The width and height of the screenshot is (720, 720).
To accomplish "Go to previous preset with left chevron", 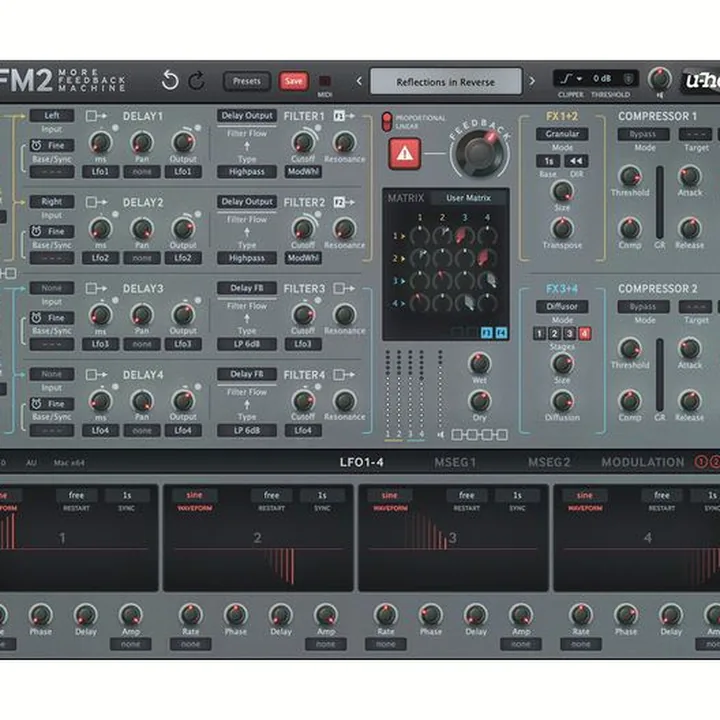I will [359, 81].
